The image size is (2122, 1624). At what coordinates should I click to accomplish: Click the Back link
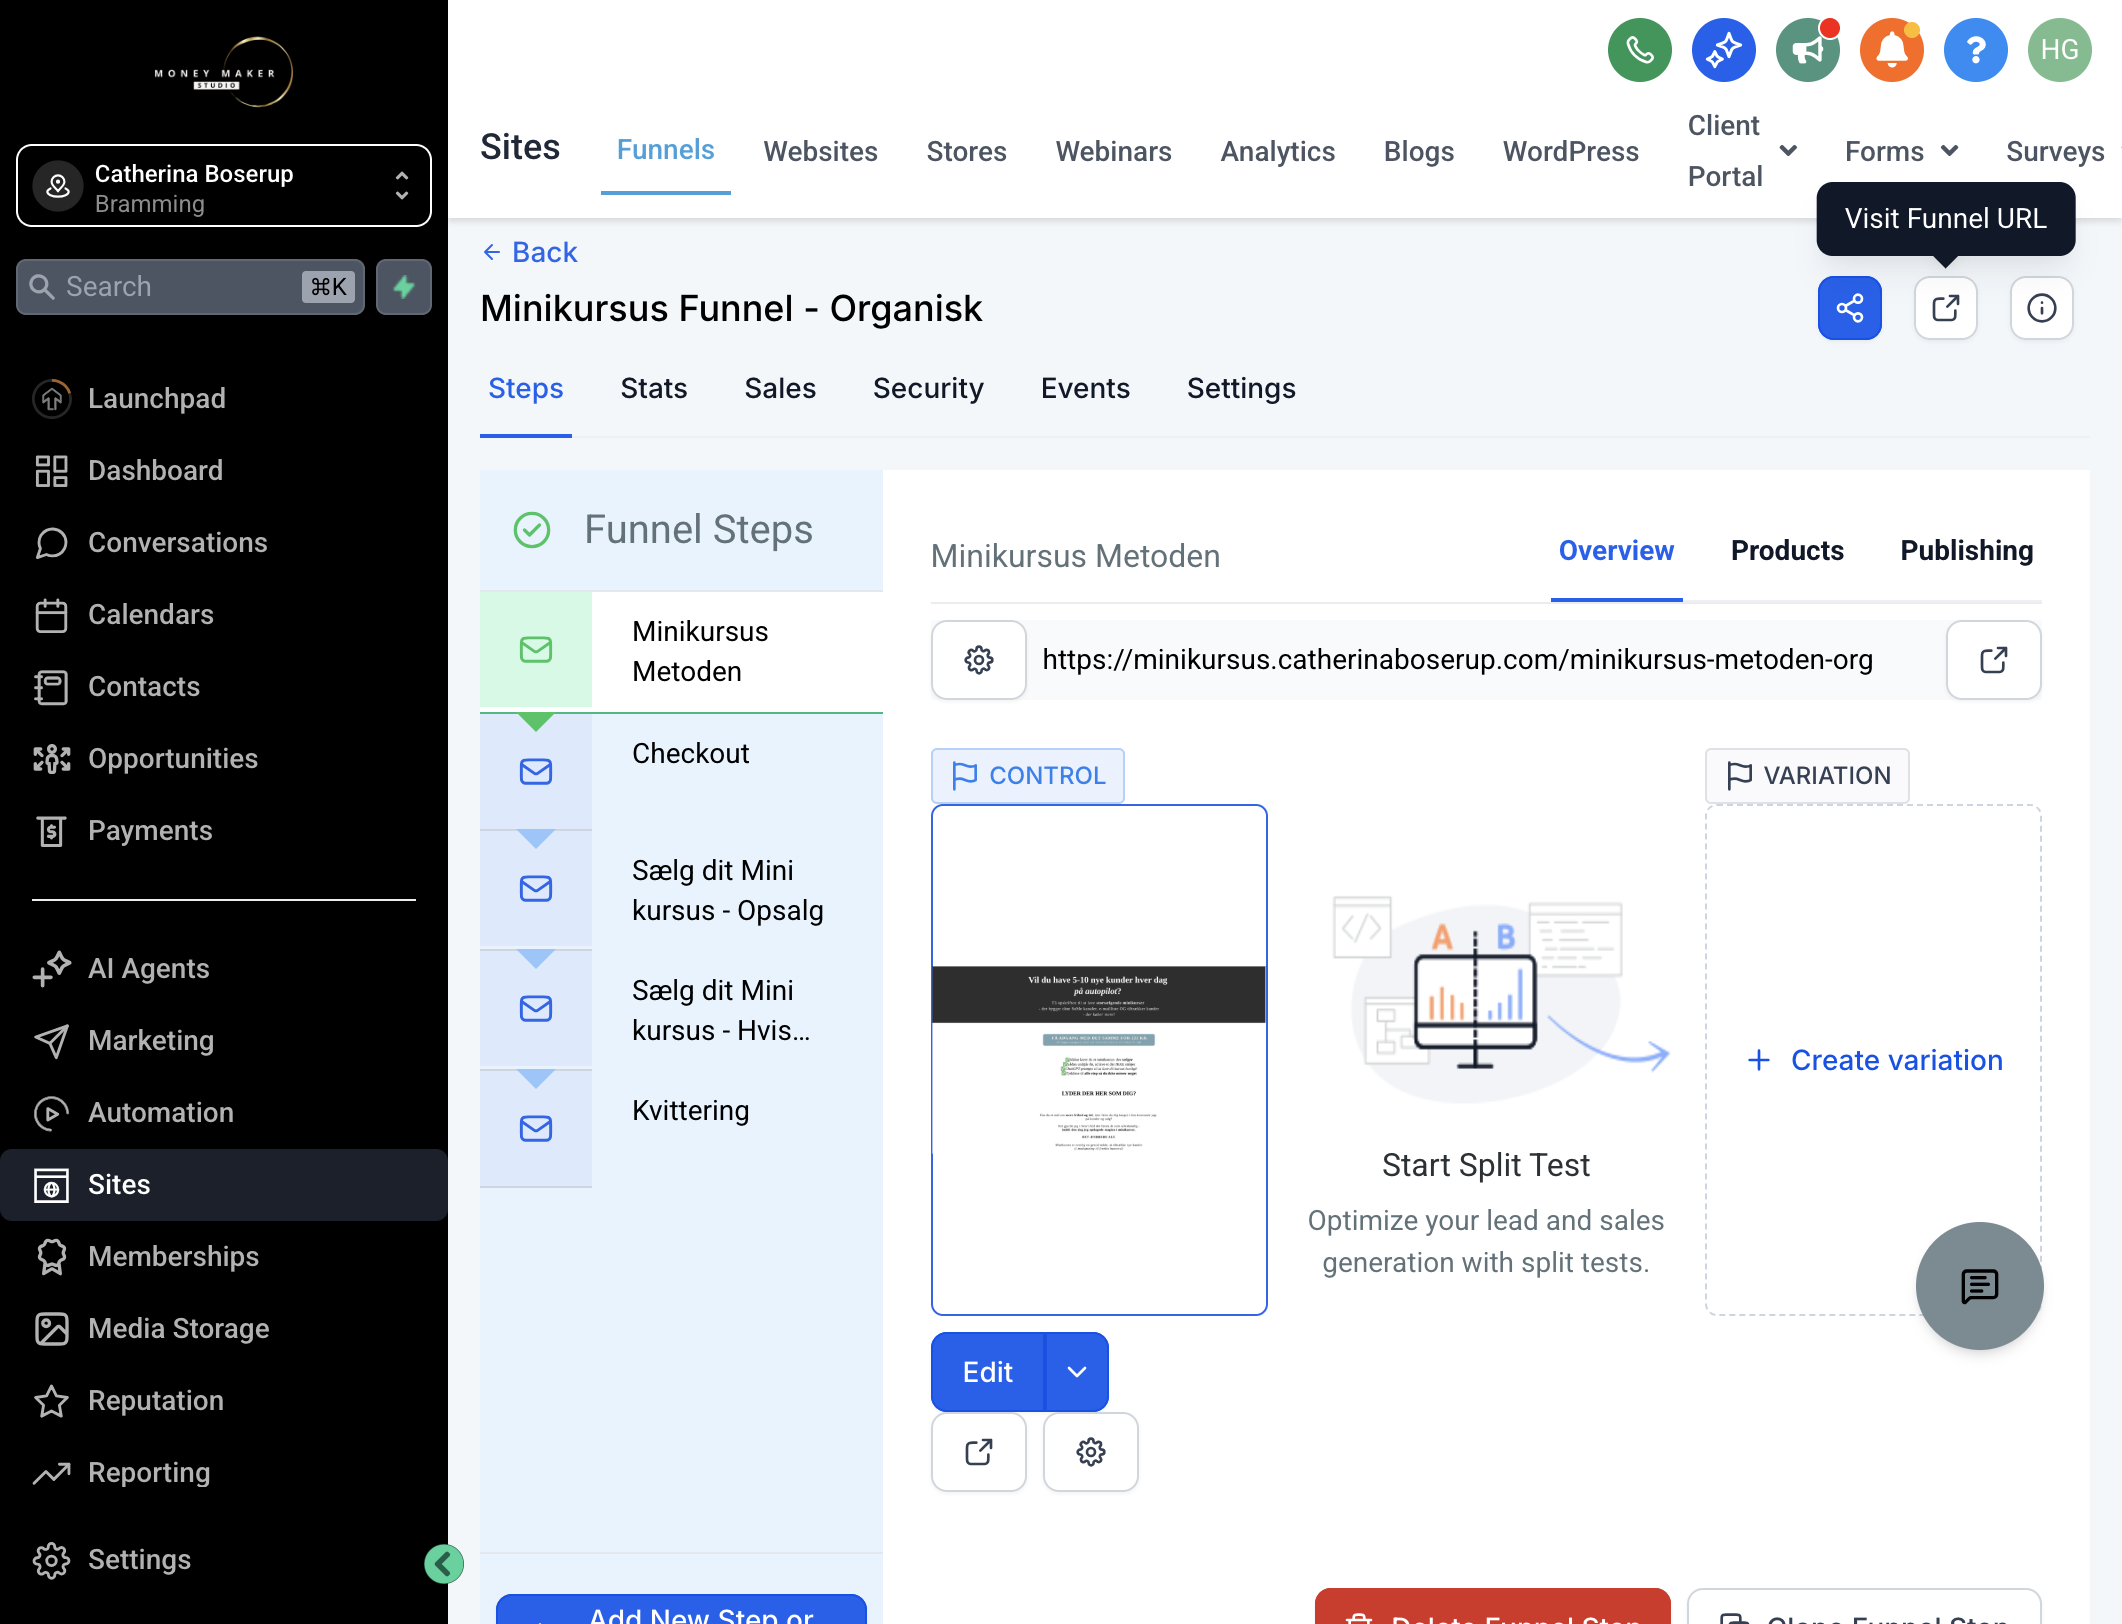coord(530,252)
